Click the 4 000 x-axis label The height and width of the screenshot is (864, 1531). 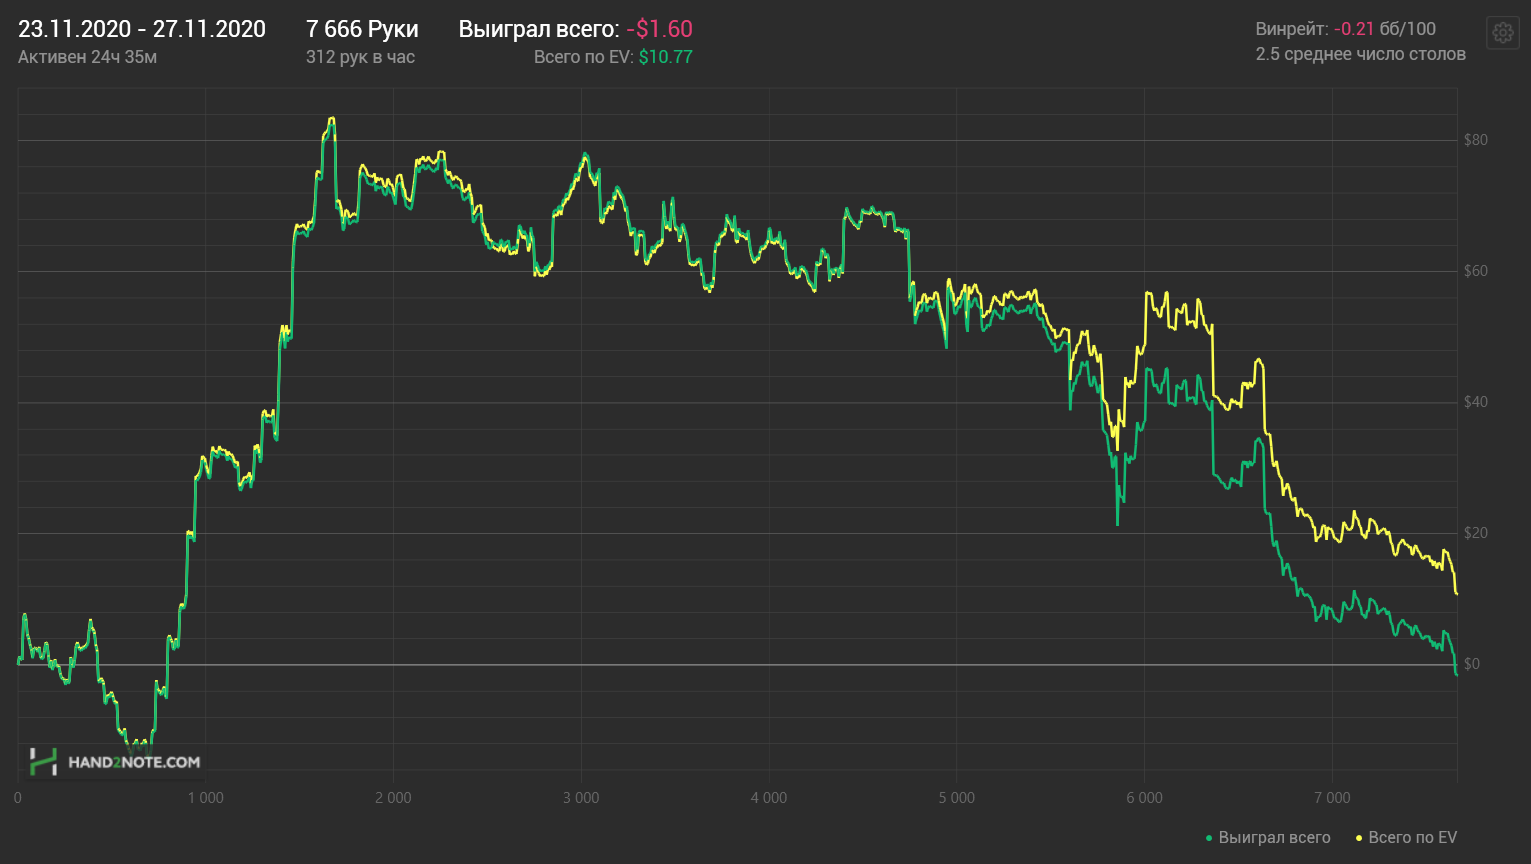point(769,798)
